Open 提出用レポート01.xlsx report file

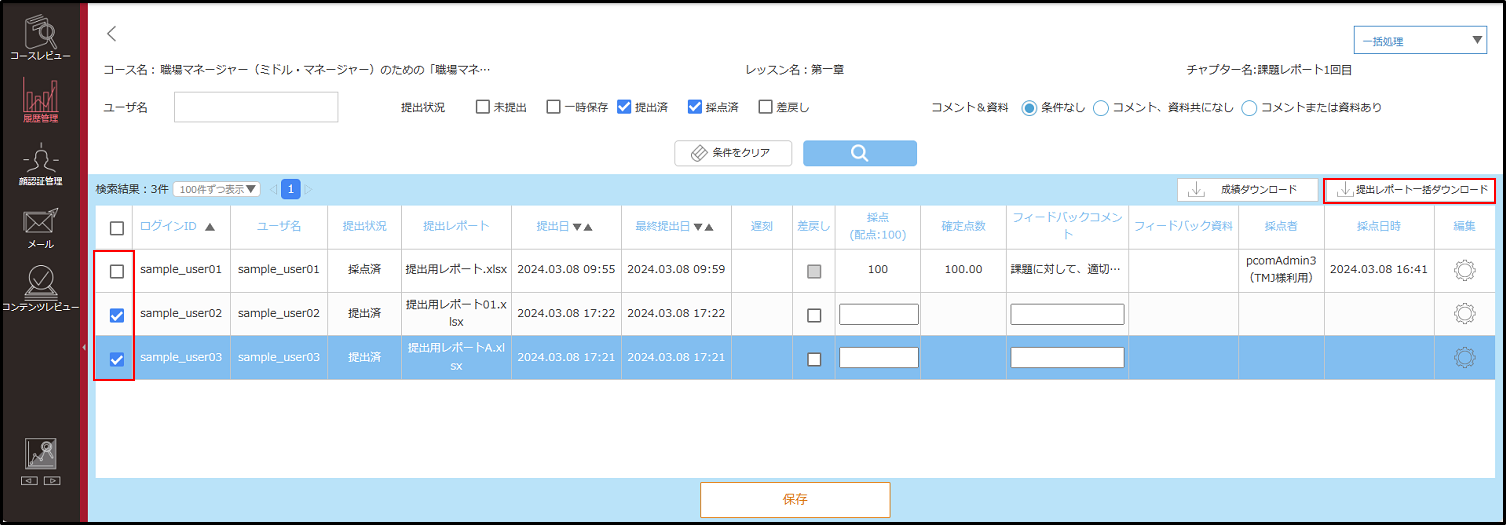point(456,314)
